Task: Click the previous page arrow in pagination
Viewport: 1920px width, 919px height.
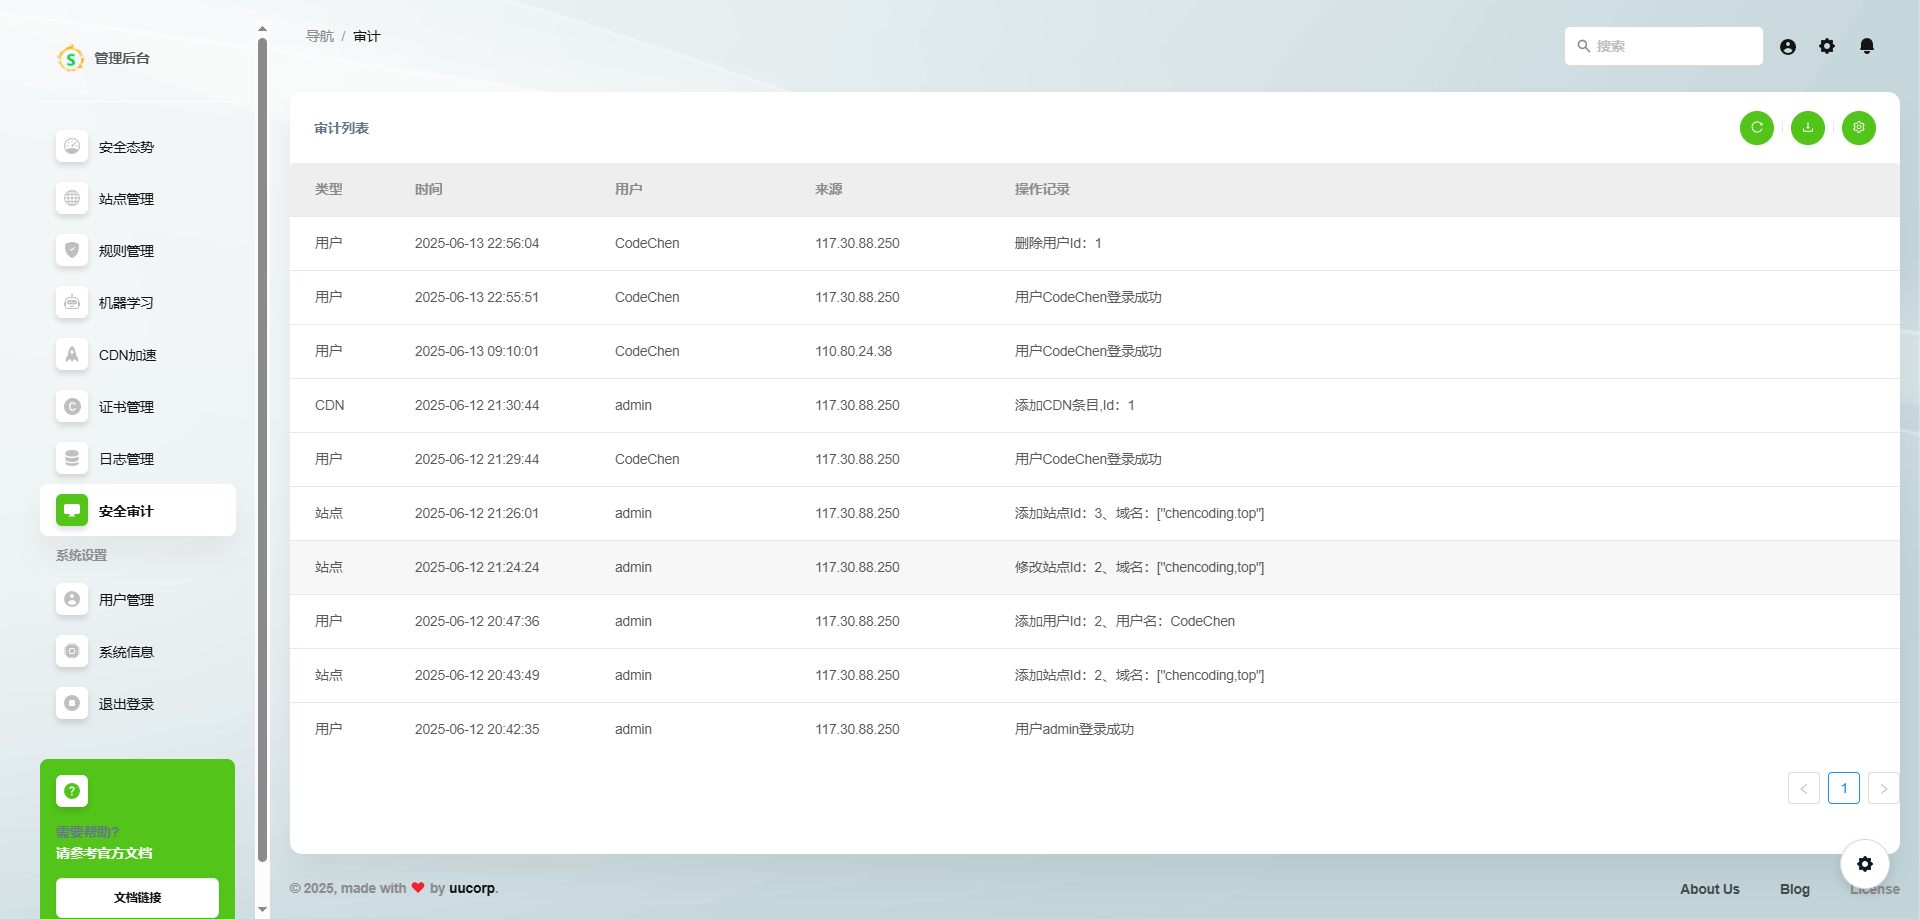Action: point(1803,788)
